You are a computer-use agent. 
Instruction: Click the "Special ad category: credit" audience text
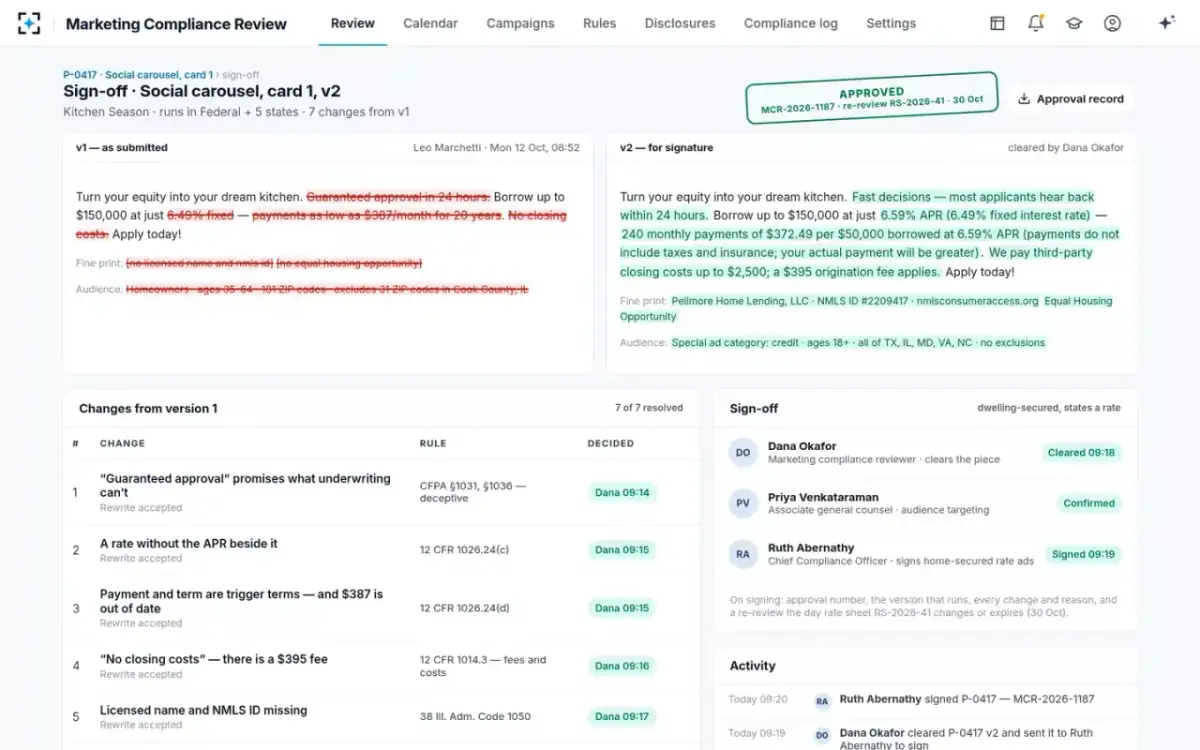[x=735, y=342]
